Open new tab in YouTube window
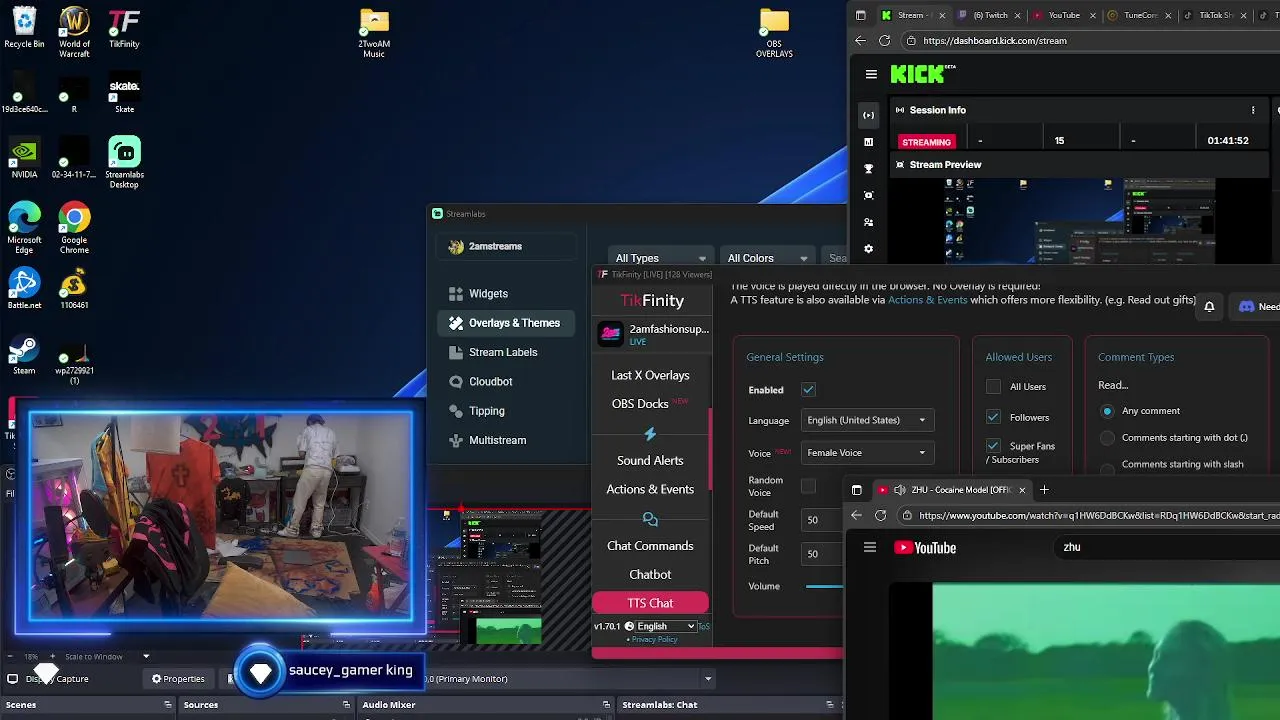Viewport: 1280px width, 720px height. (1044, 490)
